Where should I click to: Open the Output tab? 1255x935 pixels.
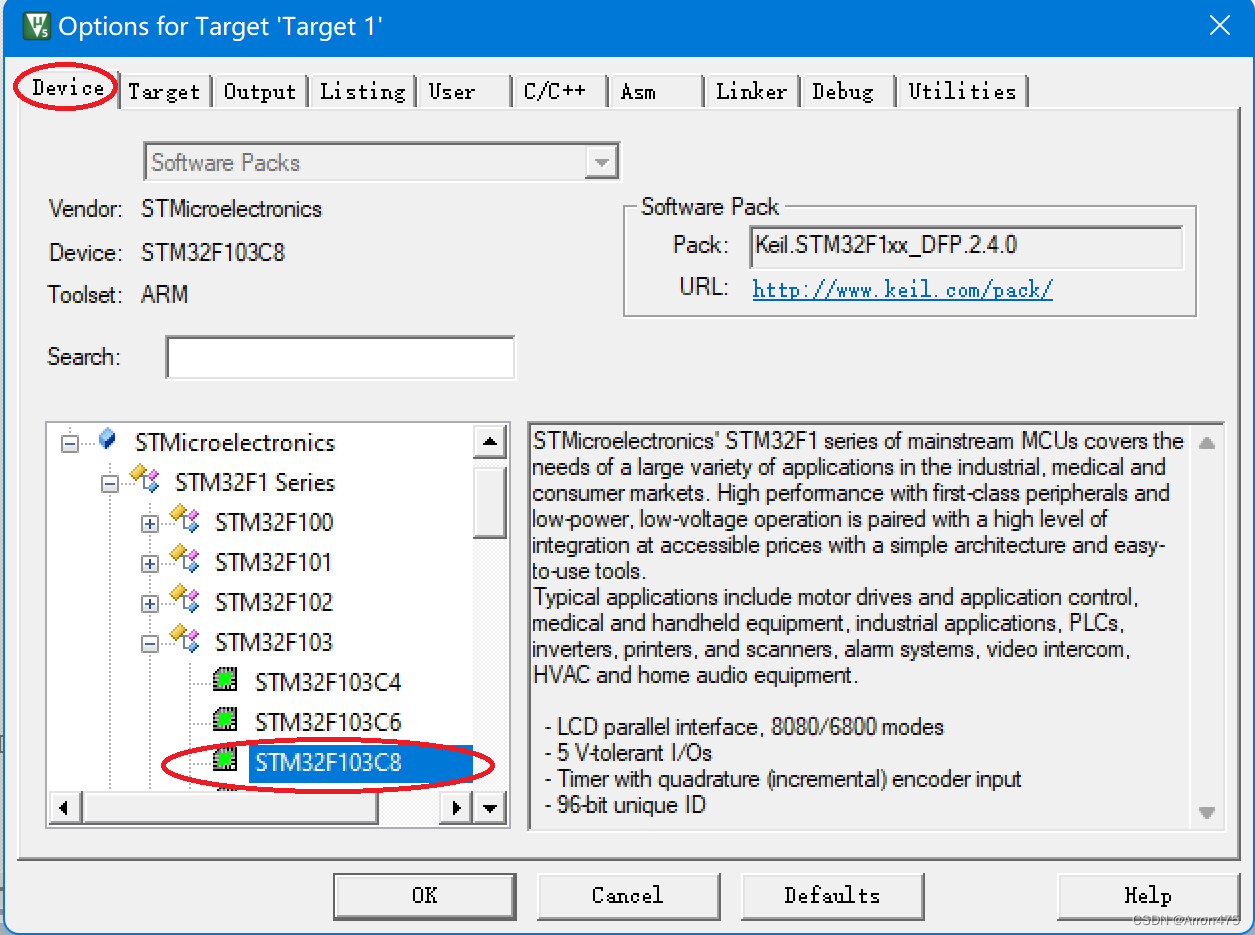(260, 92)
